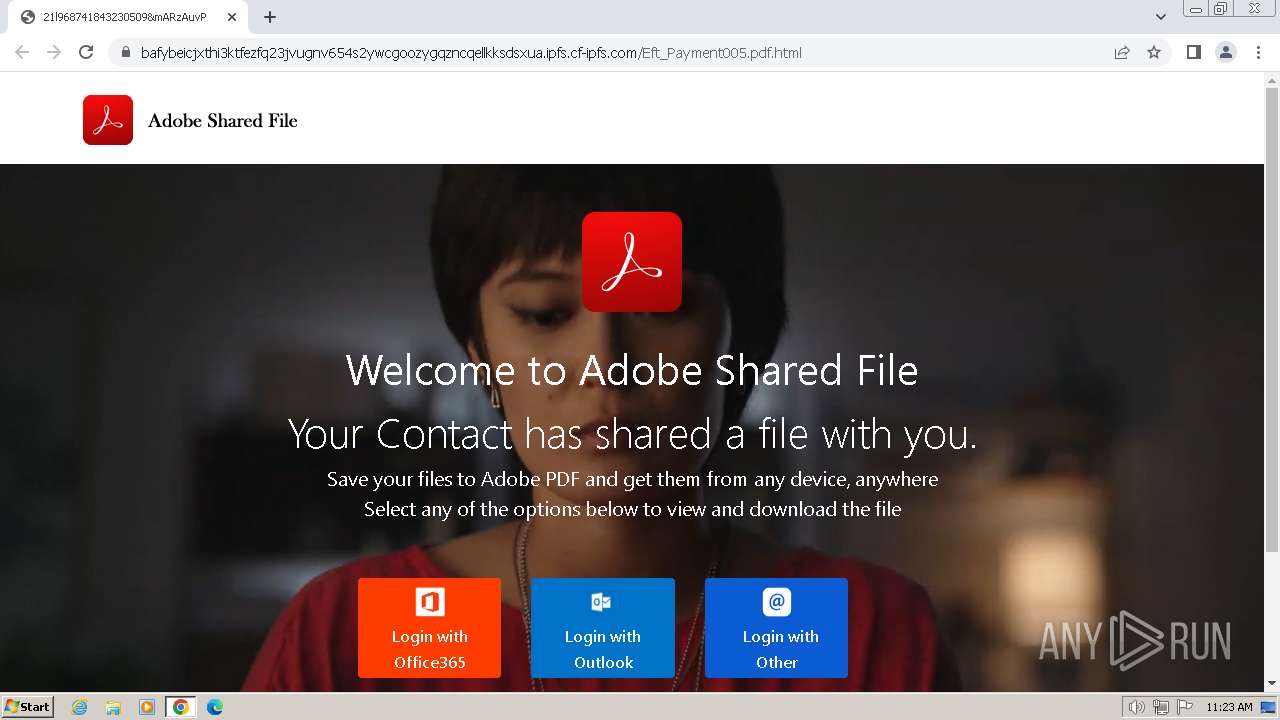Viewport: 1280px width, 720px height.
Task: Open Chrome's three-dot menu
Action: tap(1258, 52)
